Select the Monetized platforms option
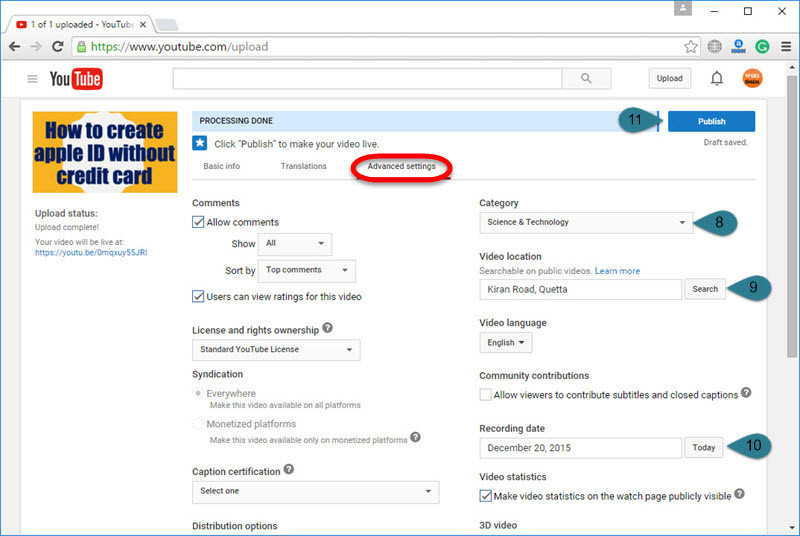The image size is (800, 536). [x=197, y=424]
